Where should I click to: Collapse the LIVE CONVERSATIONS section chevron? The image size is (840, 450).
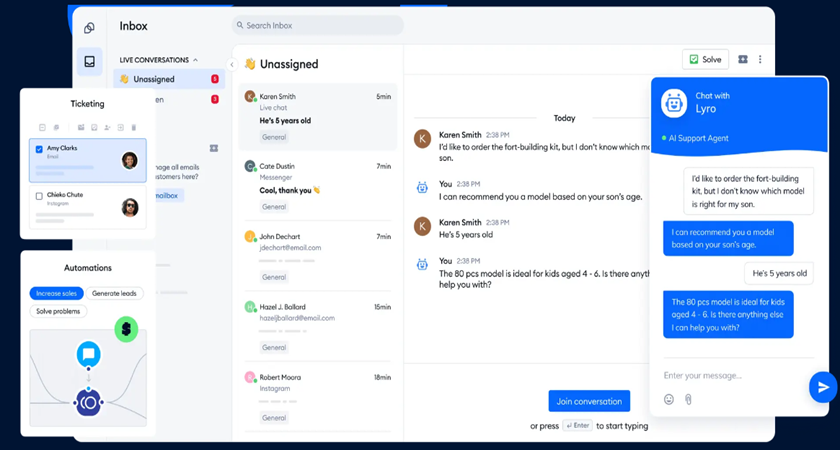click(x=196, y=60)
